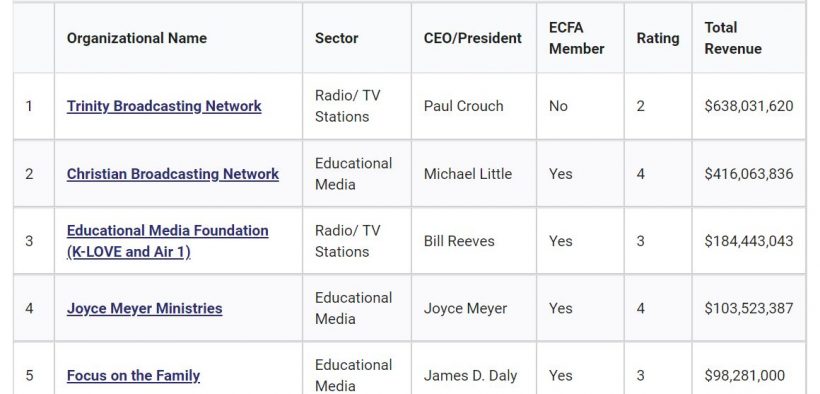
Task: Select the Bill Reeves cell
Action: (474, 241)
